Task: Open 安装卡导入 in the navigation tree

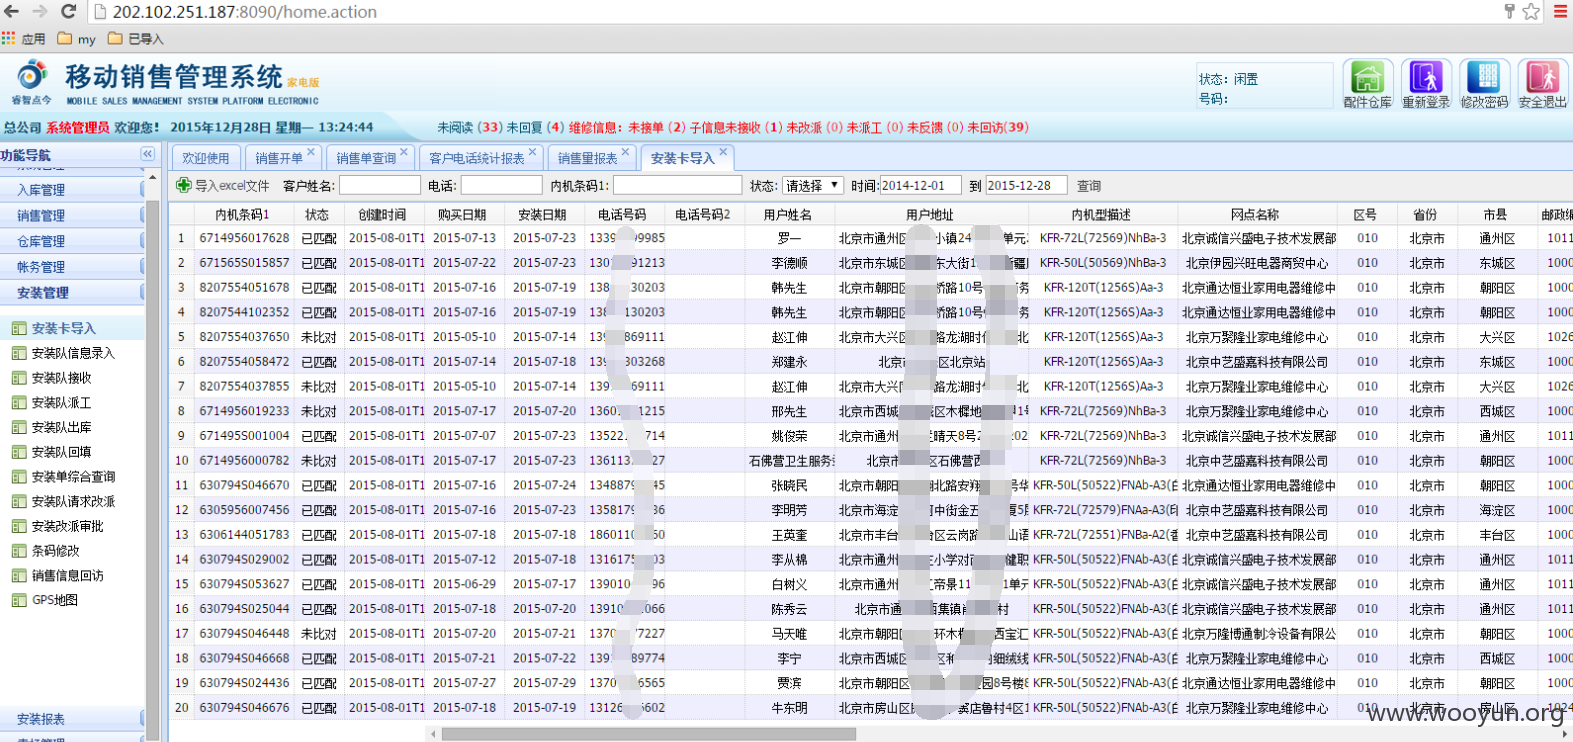Action: coord(63,328)
